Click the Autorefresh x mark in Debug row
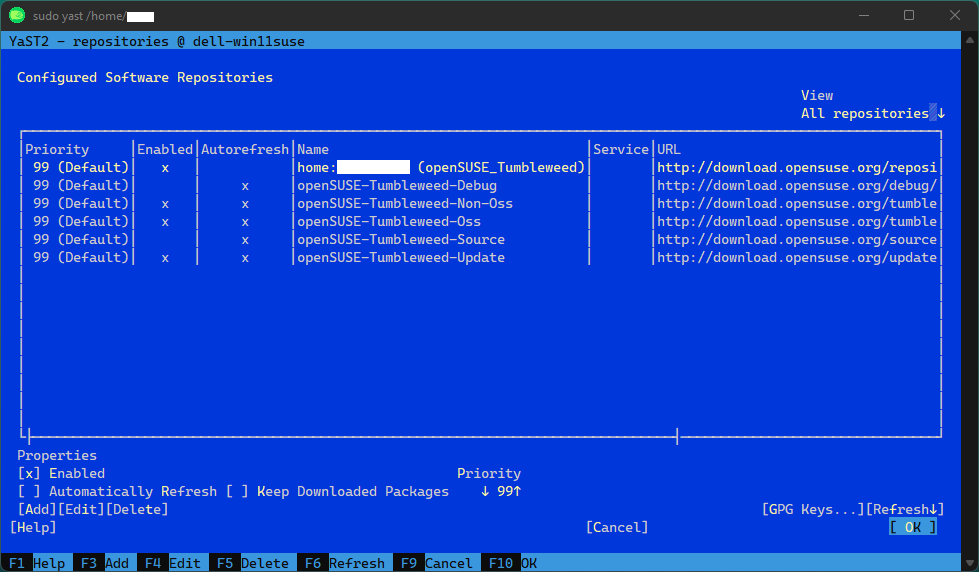 [x=245, y=186]
